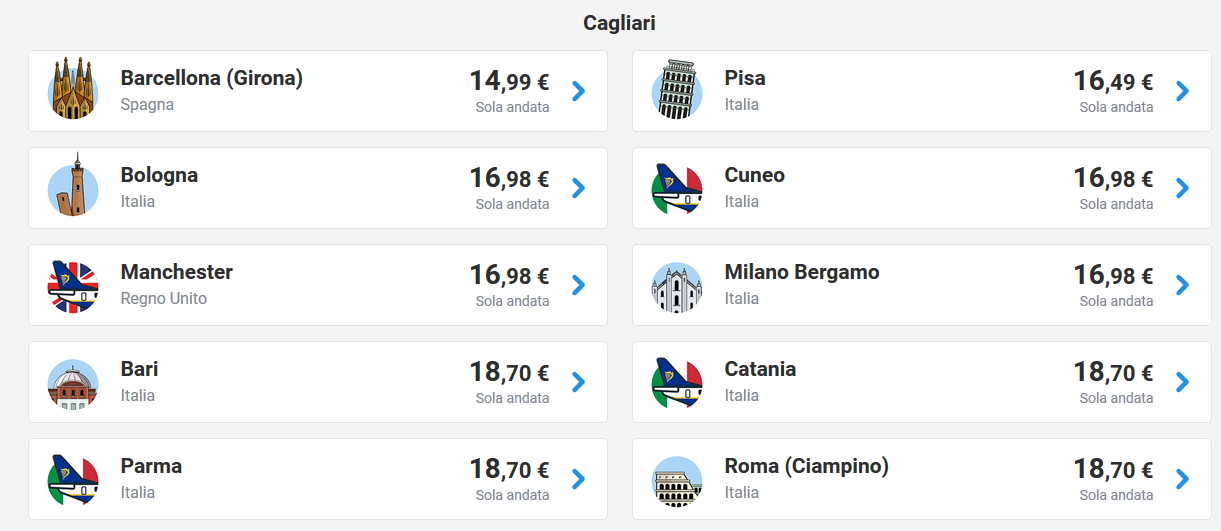Click the Colosseum icon for Roma (Ciampino)
This screenshot has height=531, width=1221.
click(677, 479)
